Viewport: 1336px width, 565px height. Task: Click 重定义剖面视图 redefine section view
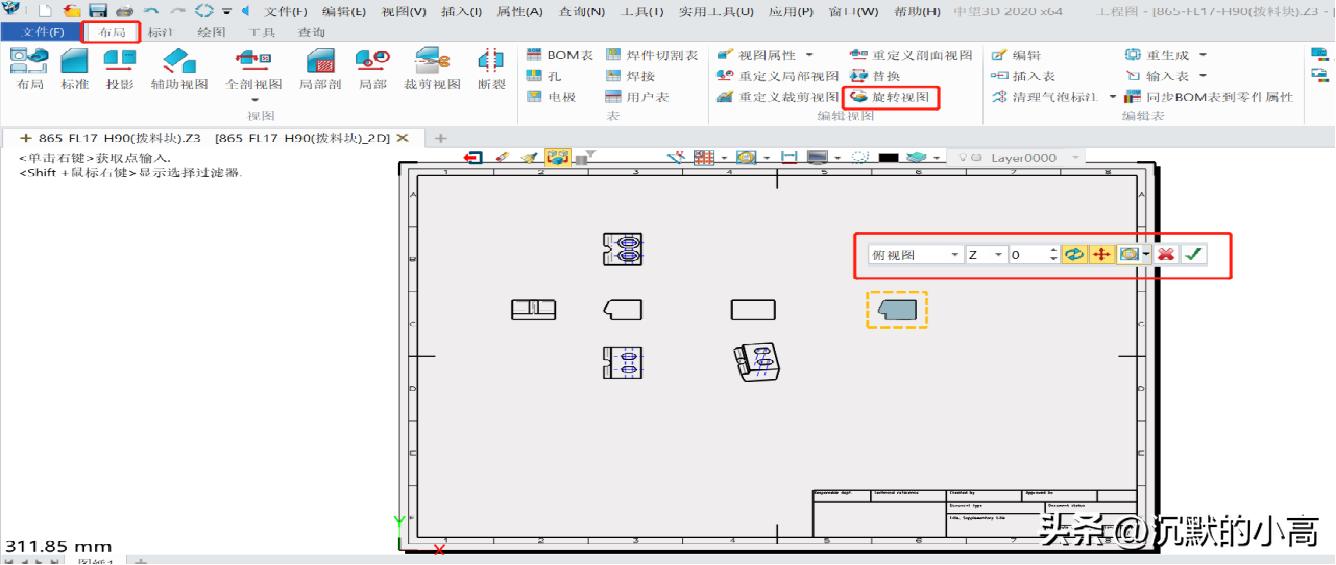[x=911, y=55]
